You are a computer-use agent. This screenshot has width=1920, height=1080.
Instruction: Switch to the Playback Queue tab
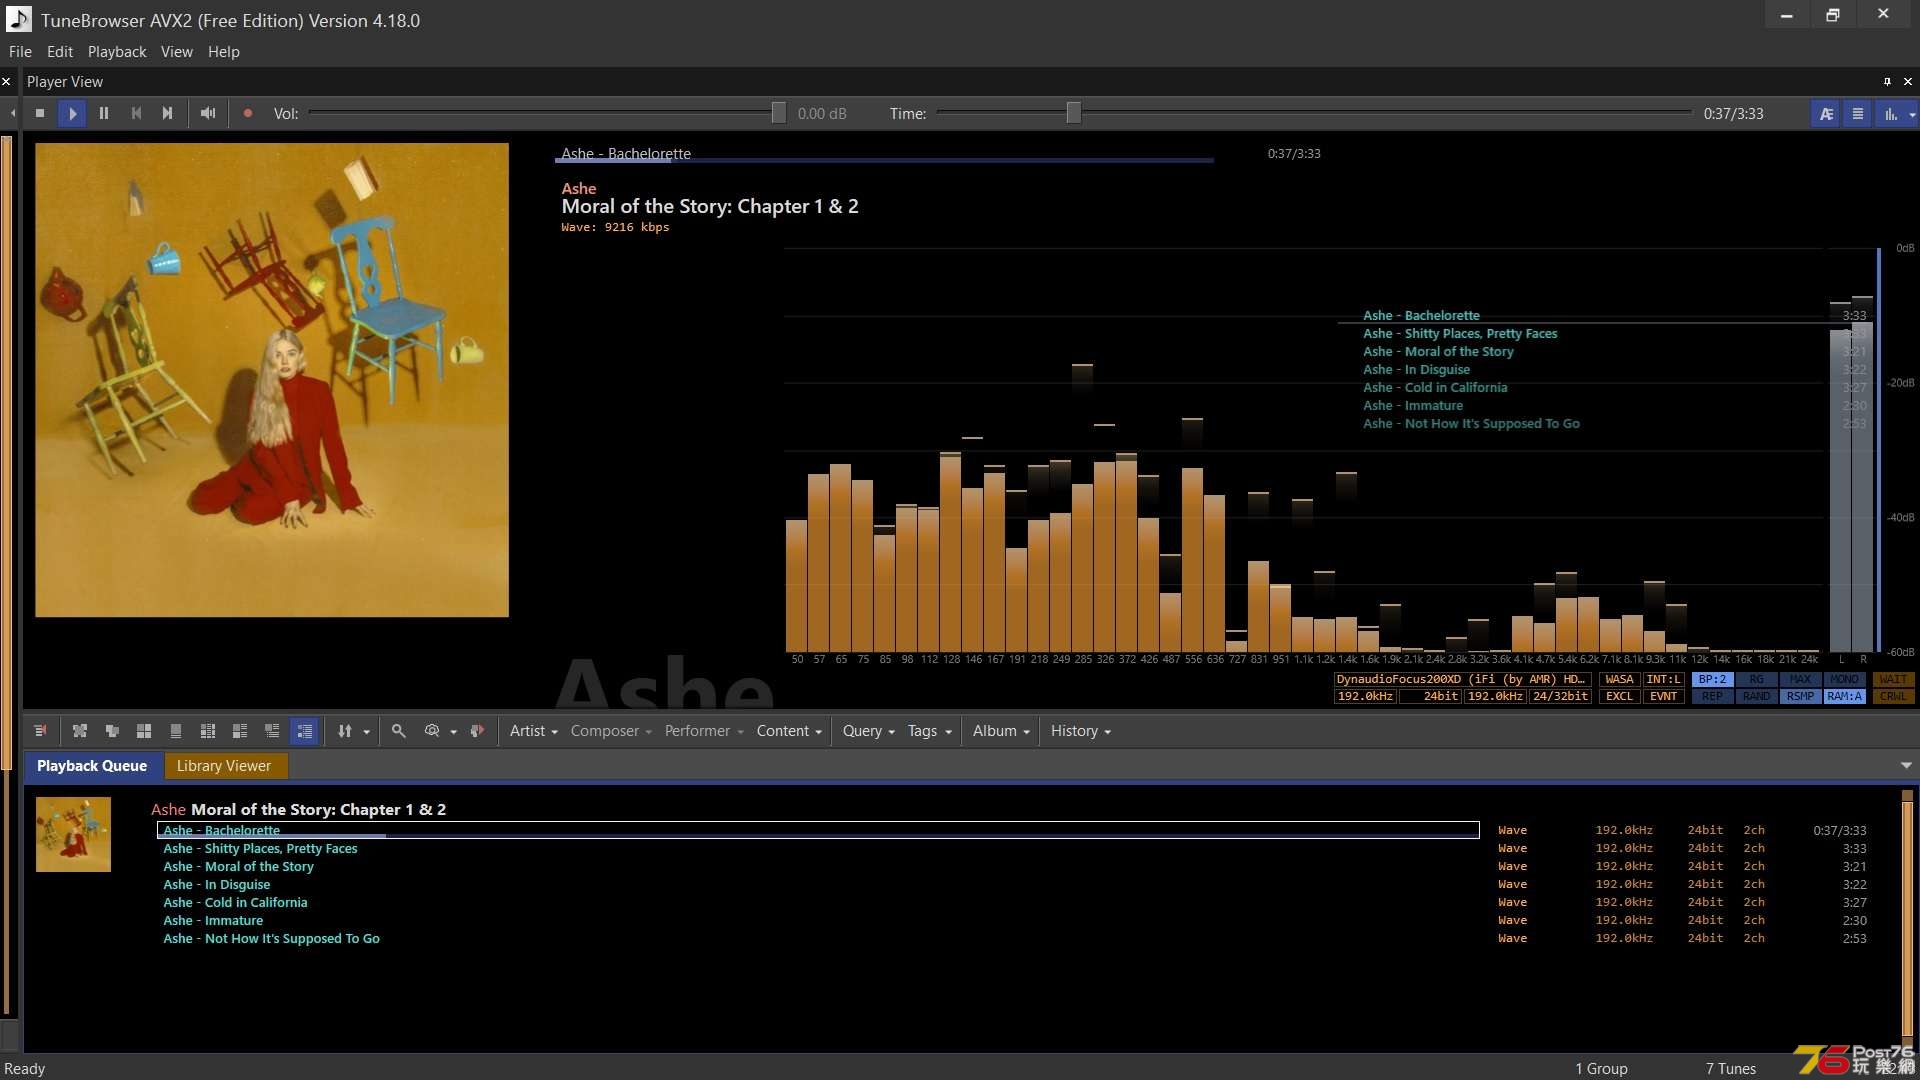pyautogui.click(x=92, y=766)
